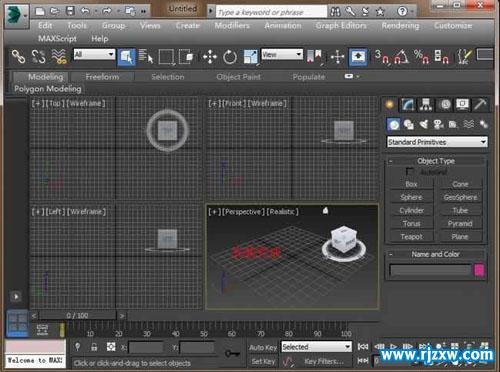Toggle Percent Snap

[x=421, y=57]
